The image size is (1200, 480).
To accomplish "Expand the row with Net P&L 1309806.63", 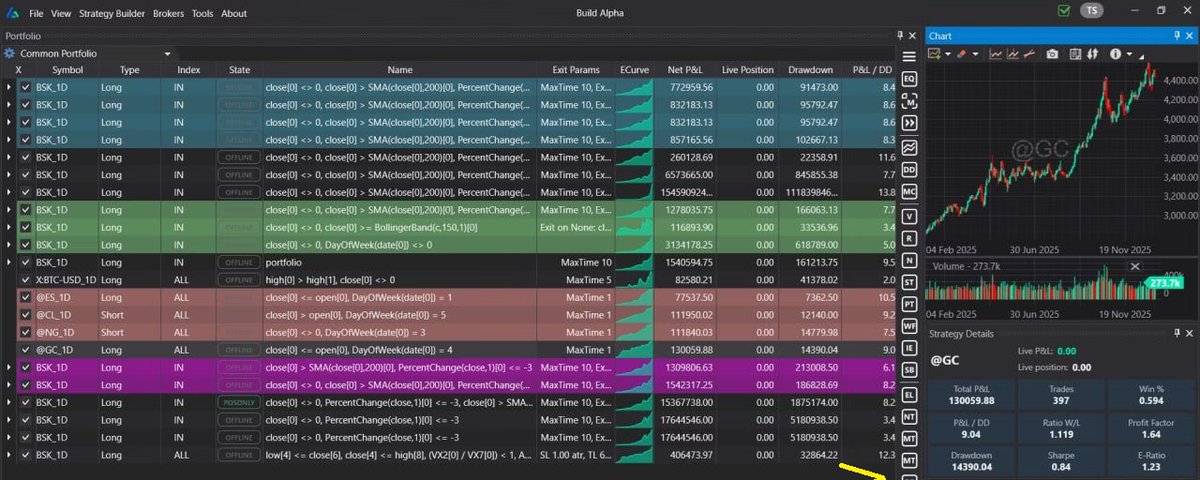I will tap(9, 367).
